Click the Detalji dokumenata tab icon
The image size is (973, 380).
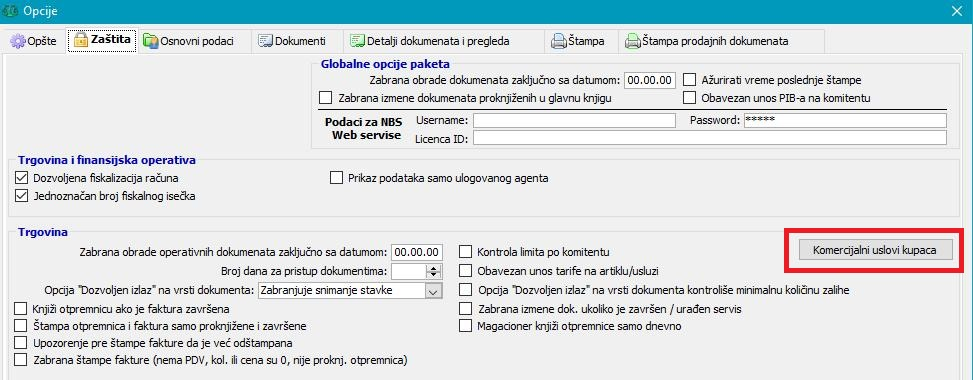357,42
